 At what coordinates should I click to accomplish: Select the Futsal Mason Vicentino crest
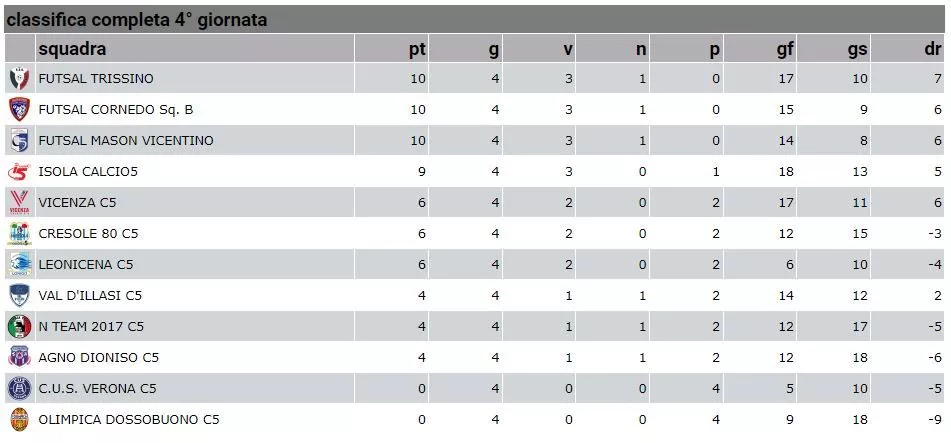19,140
